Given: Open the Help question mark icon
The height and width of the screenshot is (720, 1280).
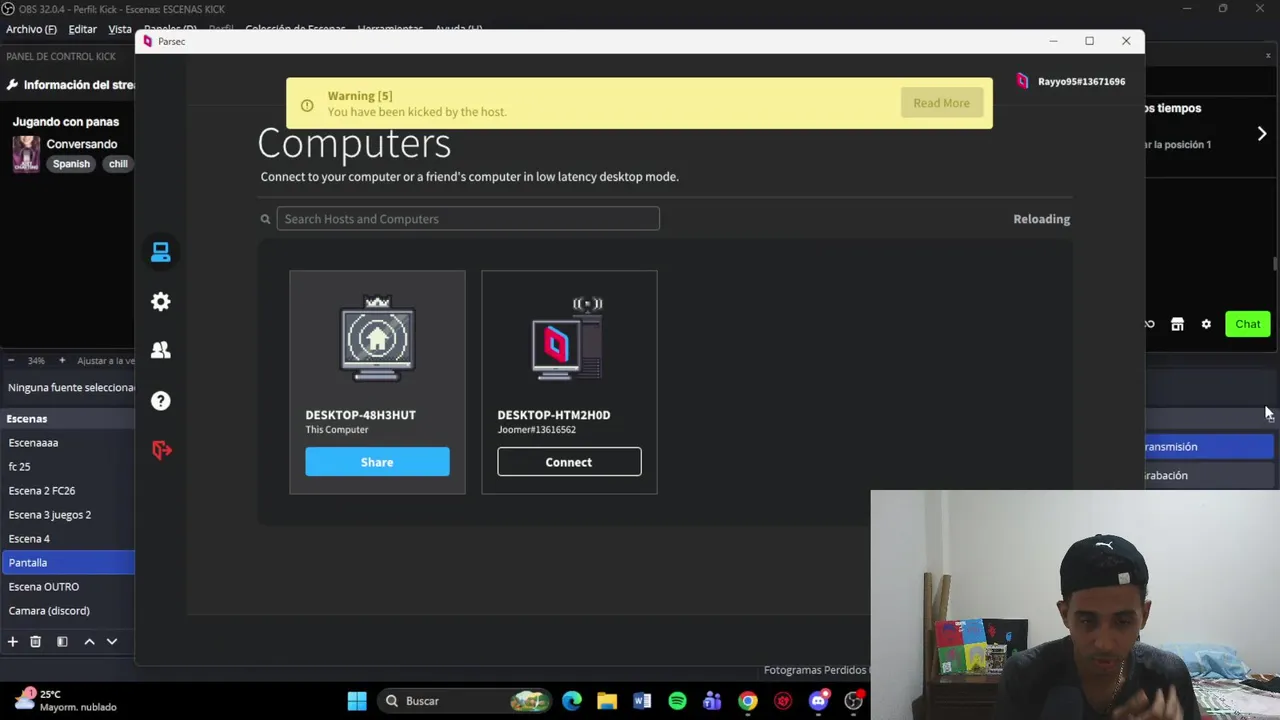Looking at the screenshot, I should tap(161, 401).
